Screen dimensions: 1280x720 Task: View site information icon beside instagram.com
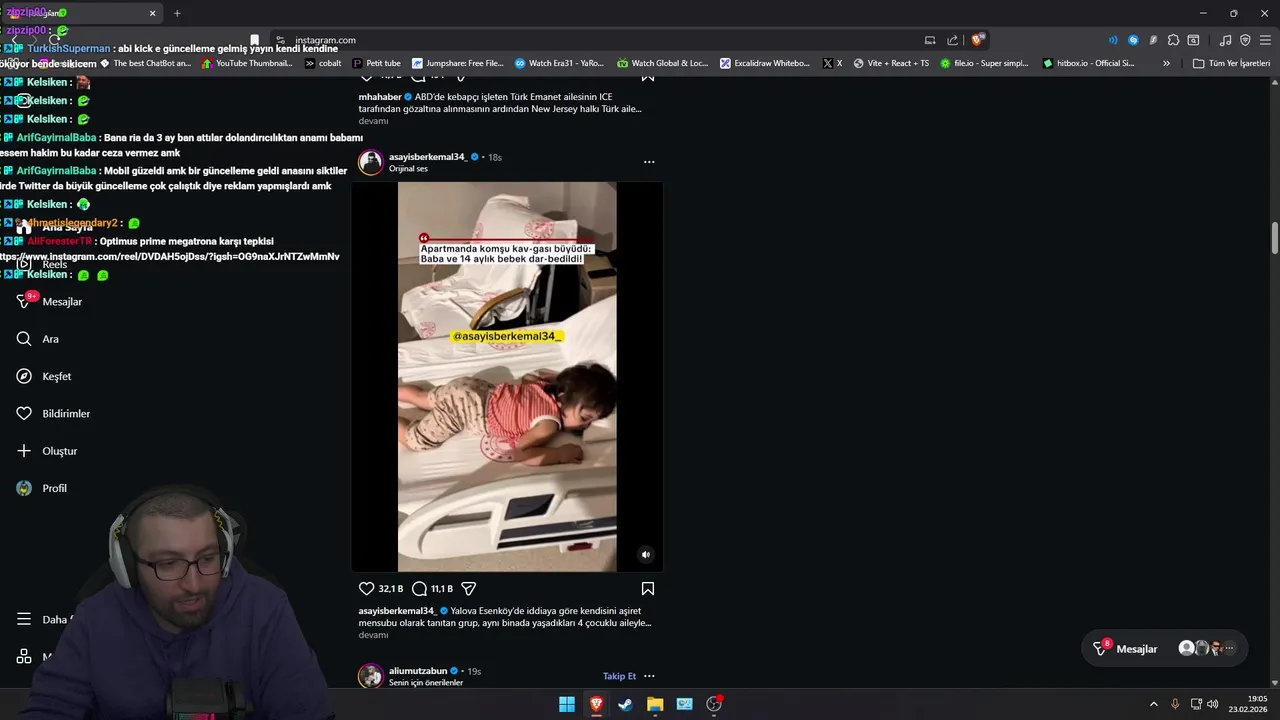281,40
